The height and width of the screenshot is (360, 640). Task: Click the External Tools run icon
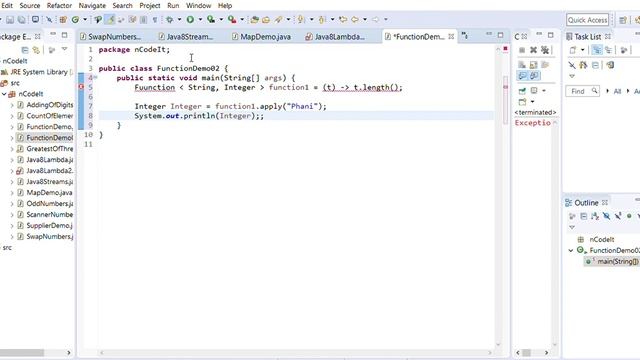click(x=232, y=19)
